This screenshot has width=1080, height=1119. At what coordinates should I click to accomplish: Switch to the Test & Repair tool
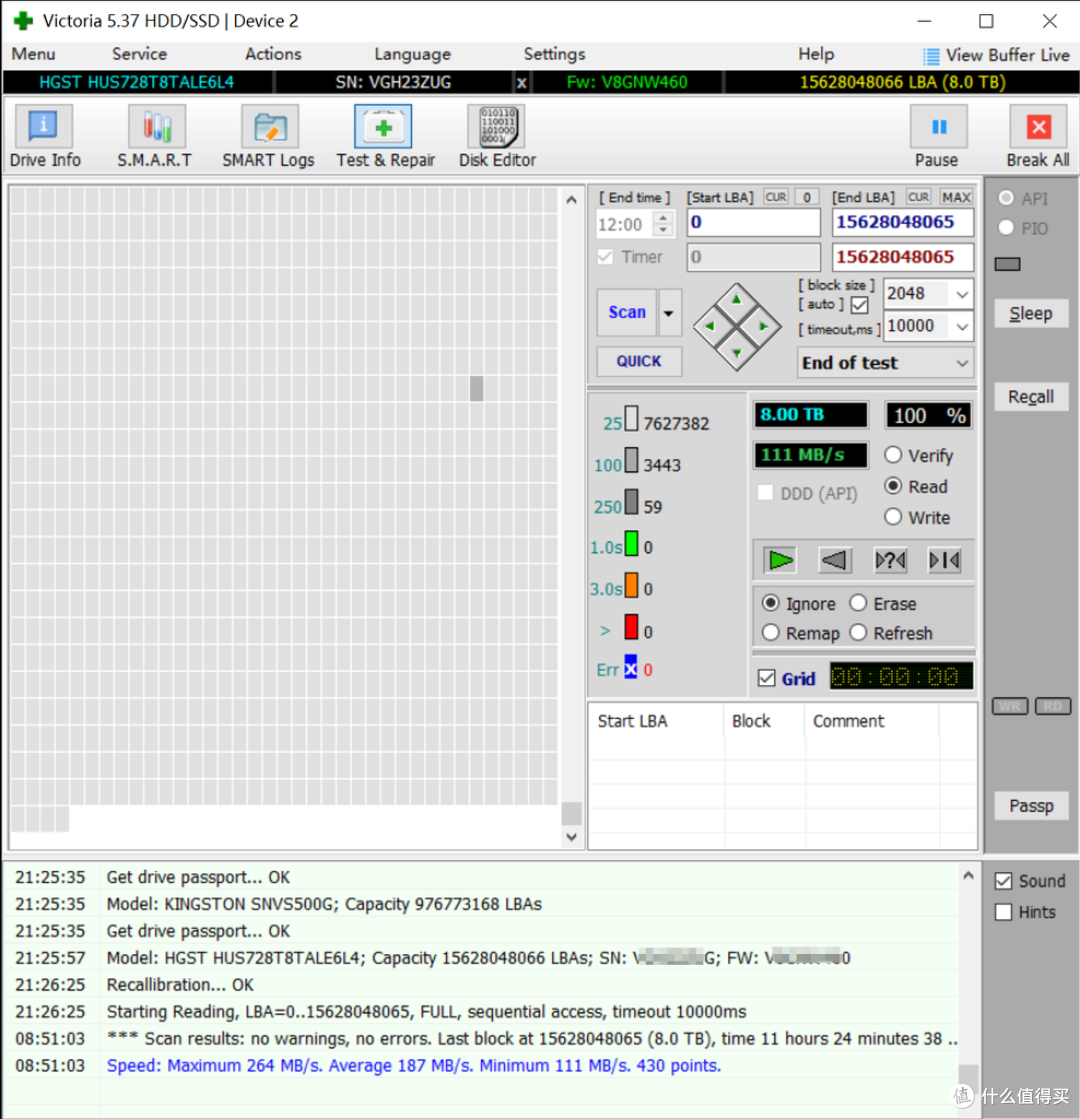(385, 136)
